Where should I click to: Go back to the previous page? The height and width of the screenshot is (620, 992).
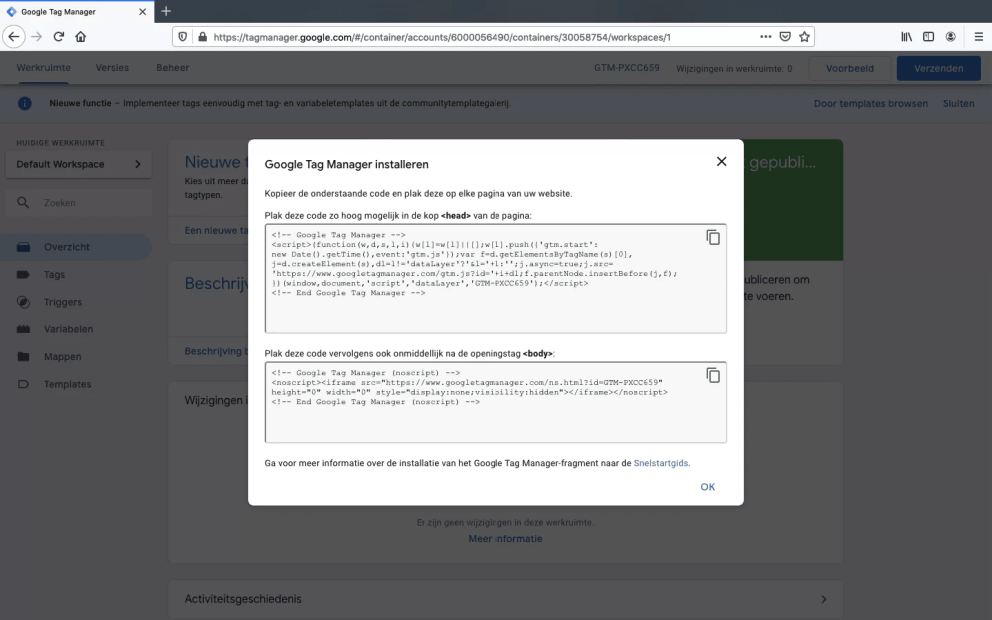tap(14, 37)
